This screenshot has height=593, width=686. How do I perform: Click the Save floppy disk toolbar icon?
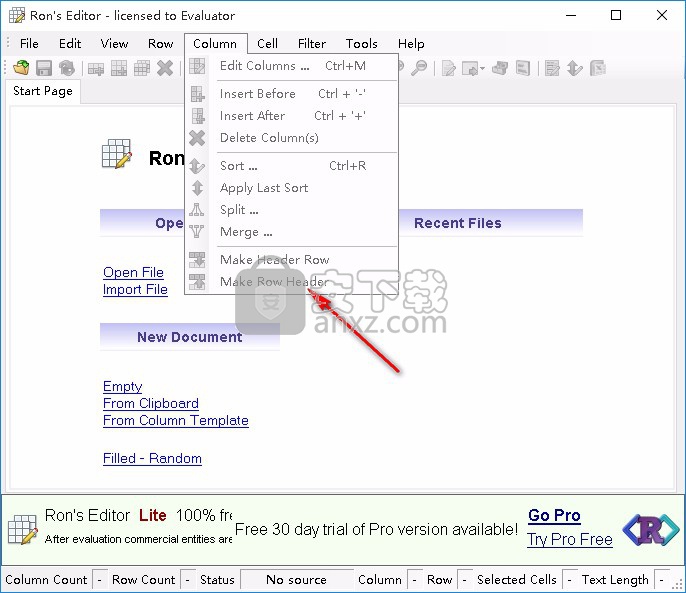point(44,68)
